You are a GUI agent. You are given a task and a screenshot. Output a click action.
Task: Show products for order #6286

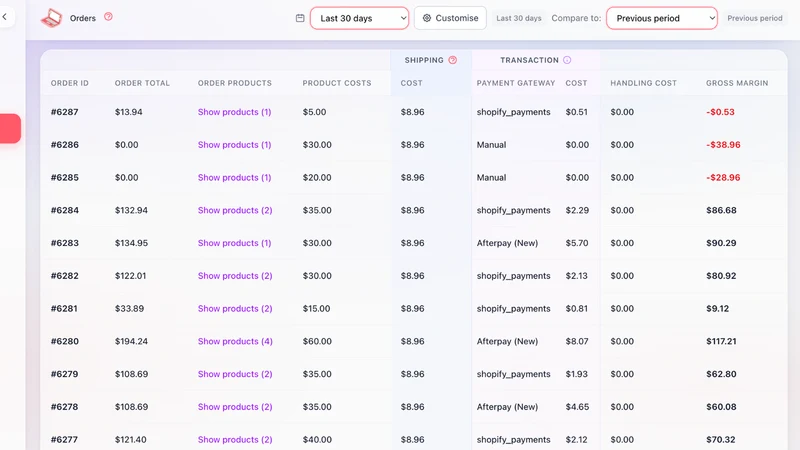235,145
